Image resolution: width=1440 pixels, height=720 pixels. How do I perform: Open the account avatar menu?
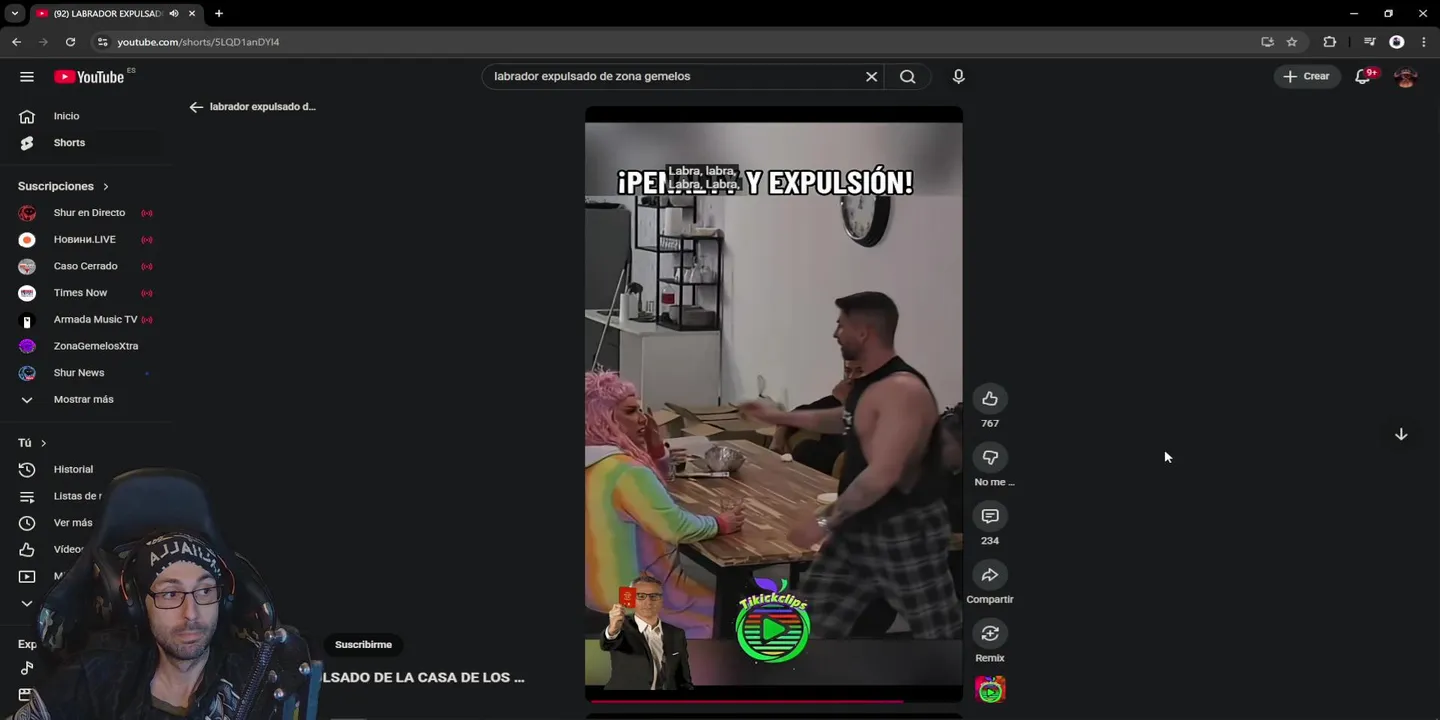pyautogui.click(x=1406, y=77)
